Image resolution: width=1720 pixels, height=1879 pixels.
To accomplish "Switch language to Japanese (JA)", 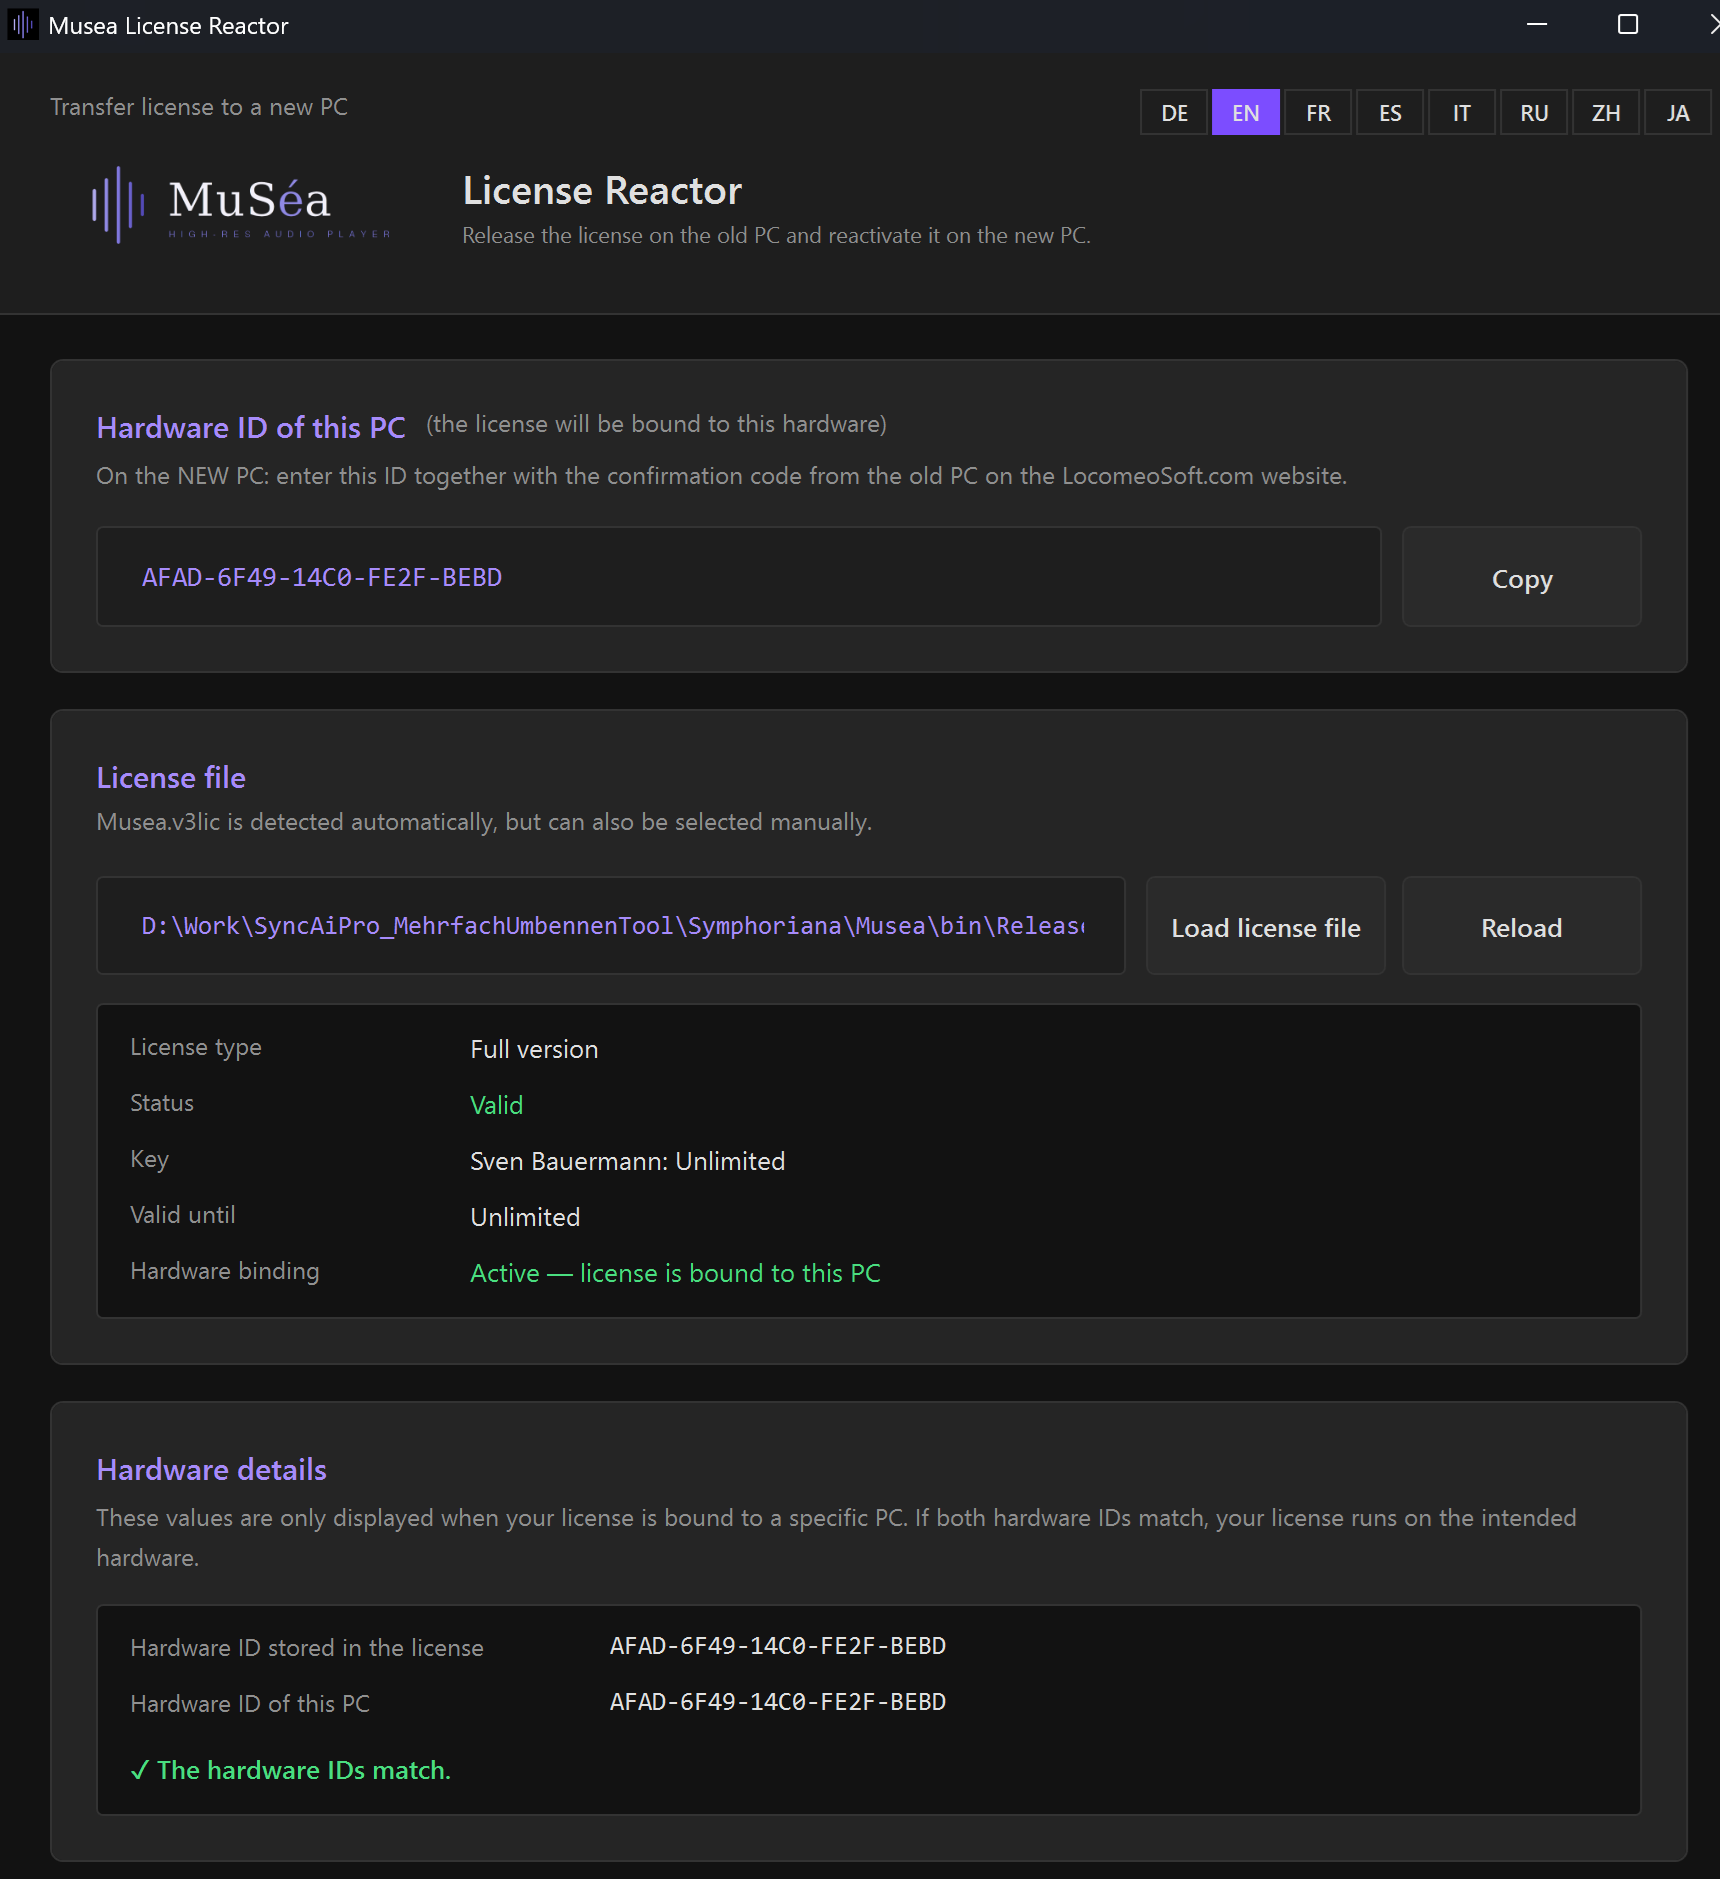I will click(1678, 113).
